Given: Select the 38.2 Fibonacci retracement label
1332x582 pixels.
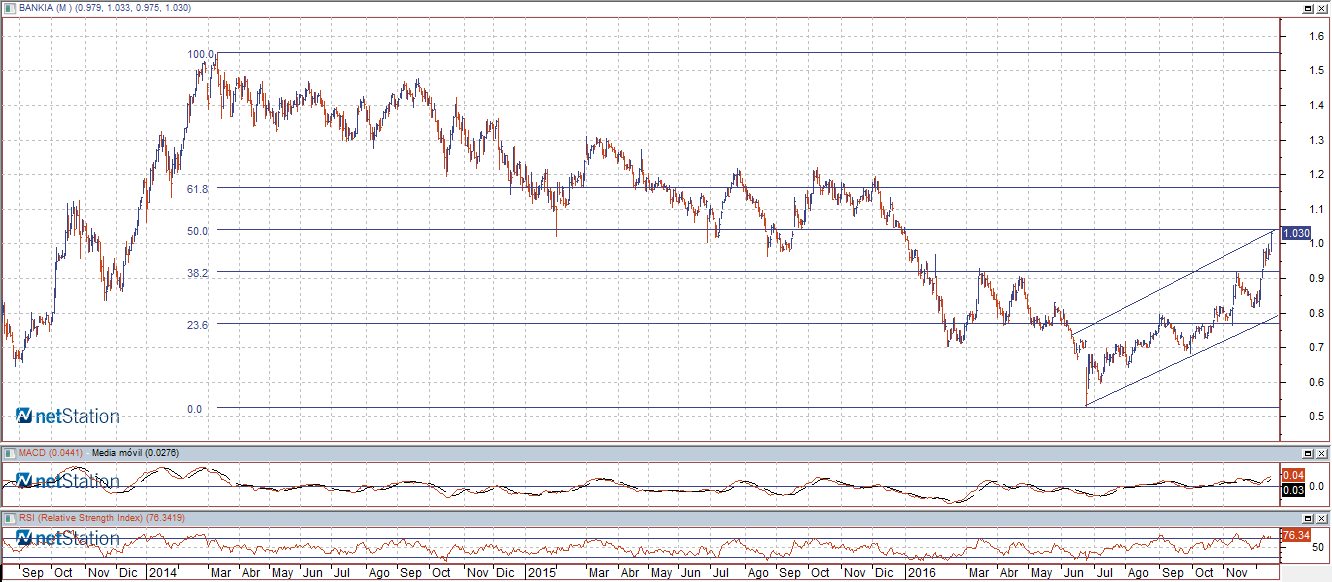Looking at the screenshot, I should point(197,273).
